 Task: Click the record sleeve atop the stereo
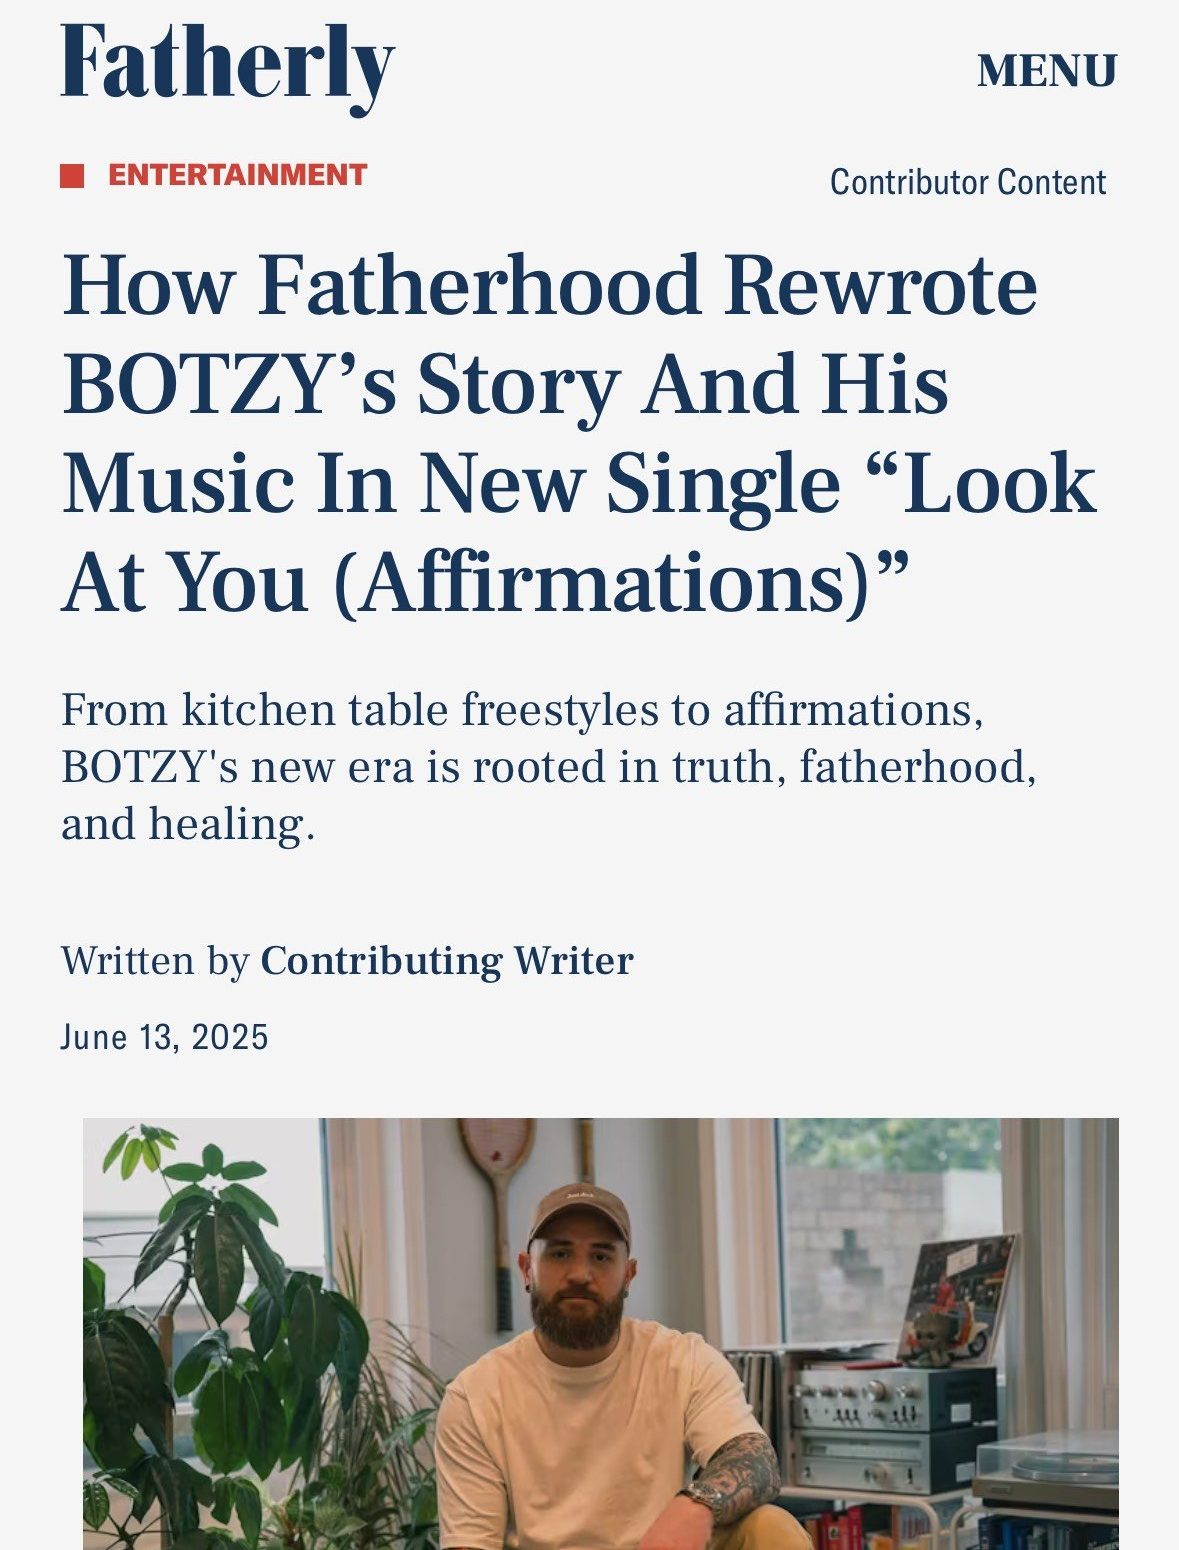point(957,1299)
